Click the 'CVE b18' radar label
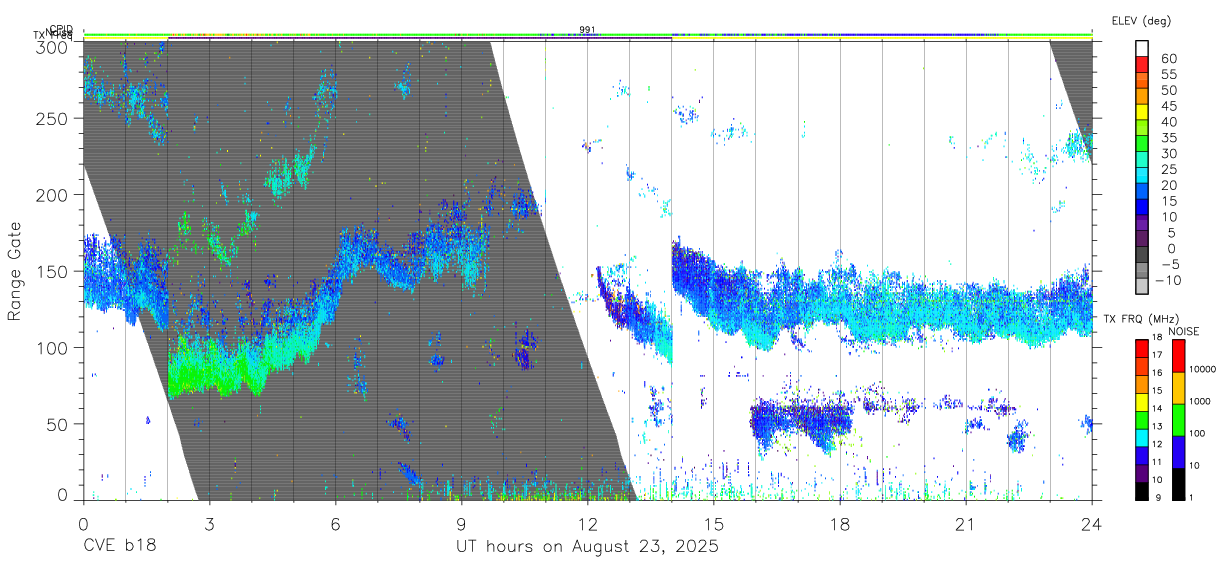Viewport: 1228px width, 567px height. click(x=119, y=547)
